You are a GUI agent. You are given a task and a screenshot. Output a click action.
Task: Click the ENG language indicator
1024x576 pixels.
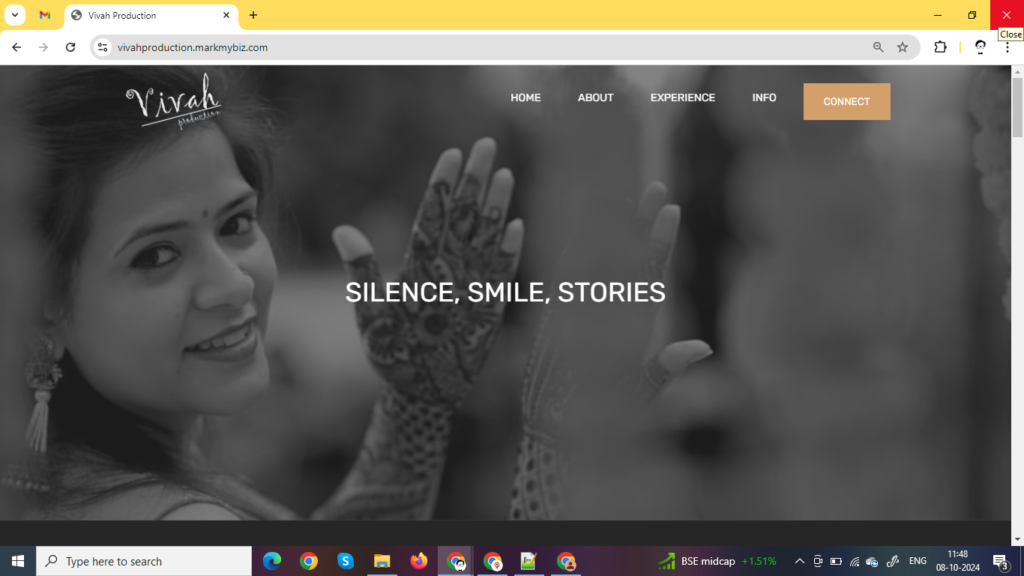(x=917, y=561)
